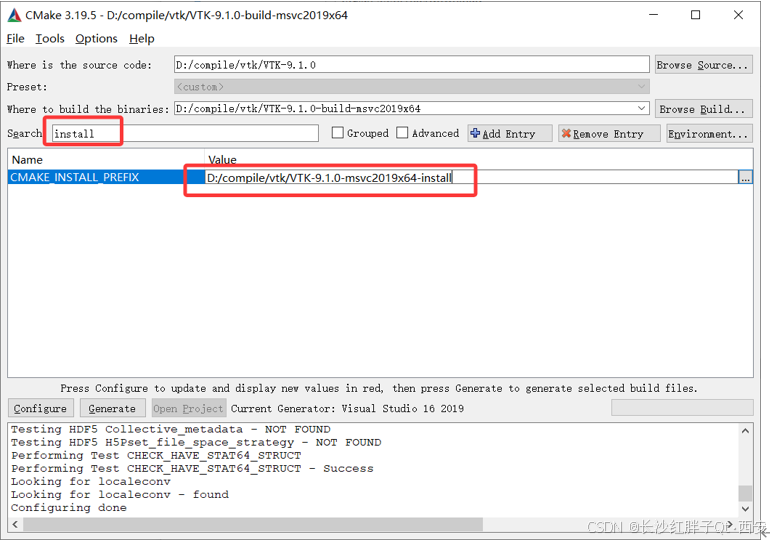Click the progress bar beside generator label
Viewport: 770px width, 541px height.
point(682,407)
